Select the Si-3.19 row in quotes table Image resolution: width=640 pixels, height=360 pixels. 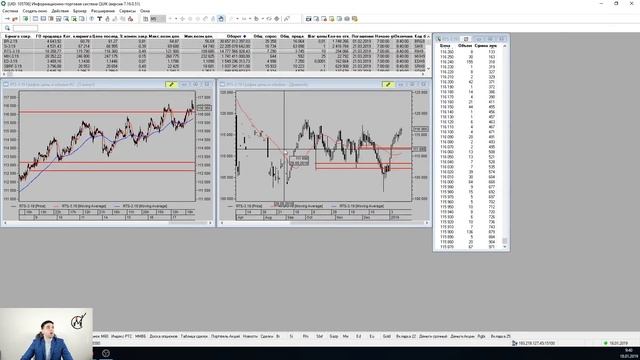(x=214, y=47)
